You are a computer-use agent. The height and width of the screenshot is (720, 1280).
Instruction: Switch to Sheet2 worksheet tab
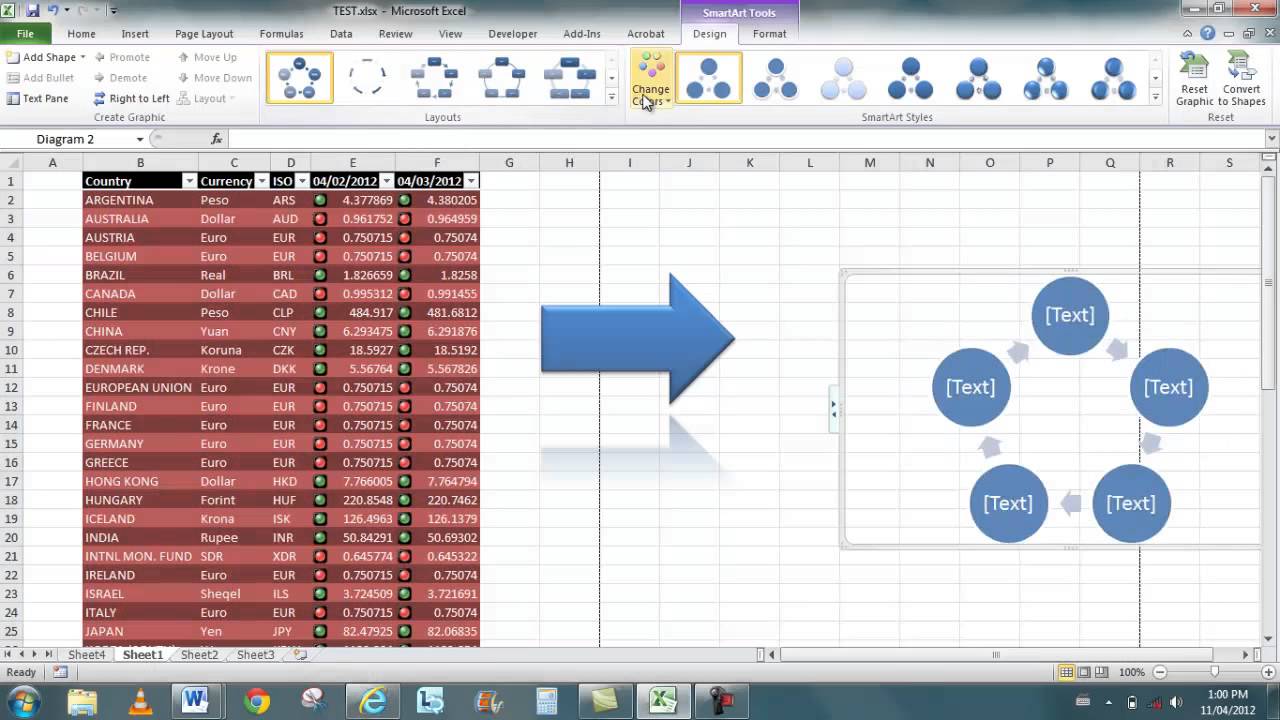[x=199, y=655]
